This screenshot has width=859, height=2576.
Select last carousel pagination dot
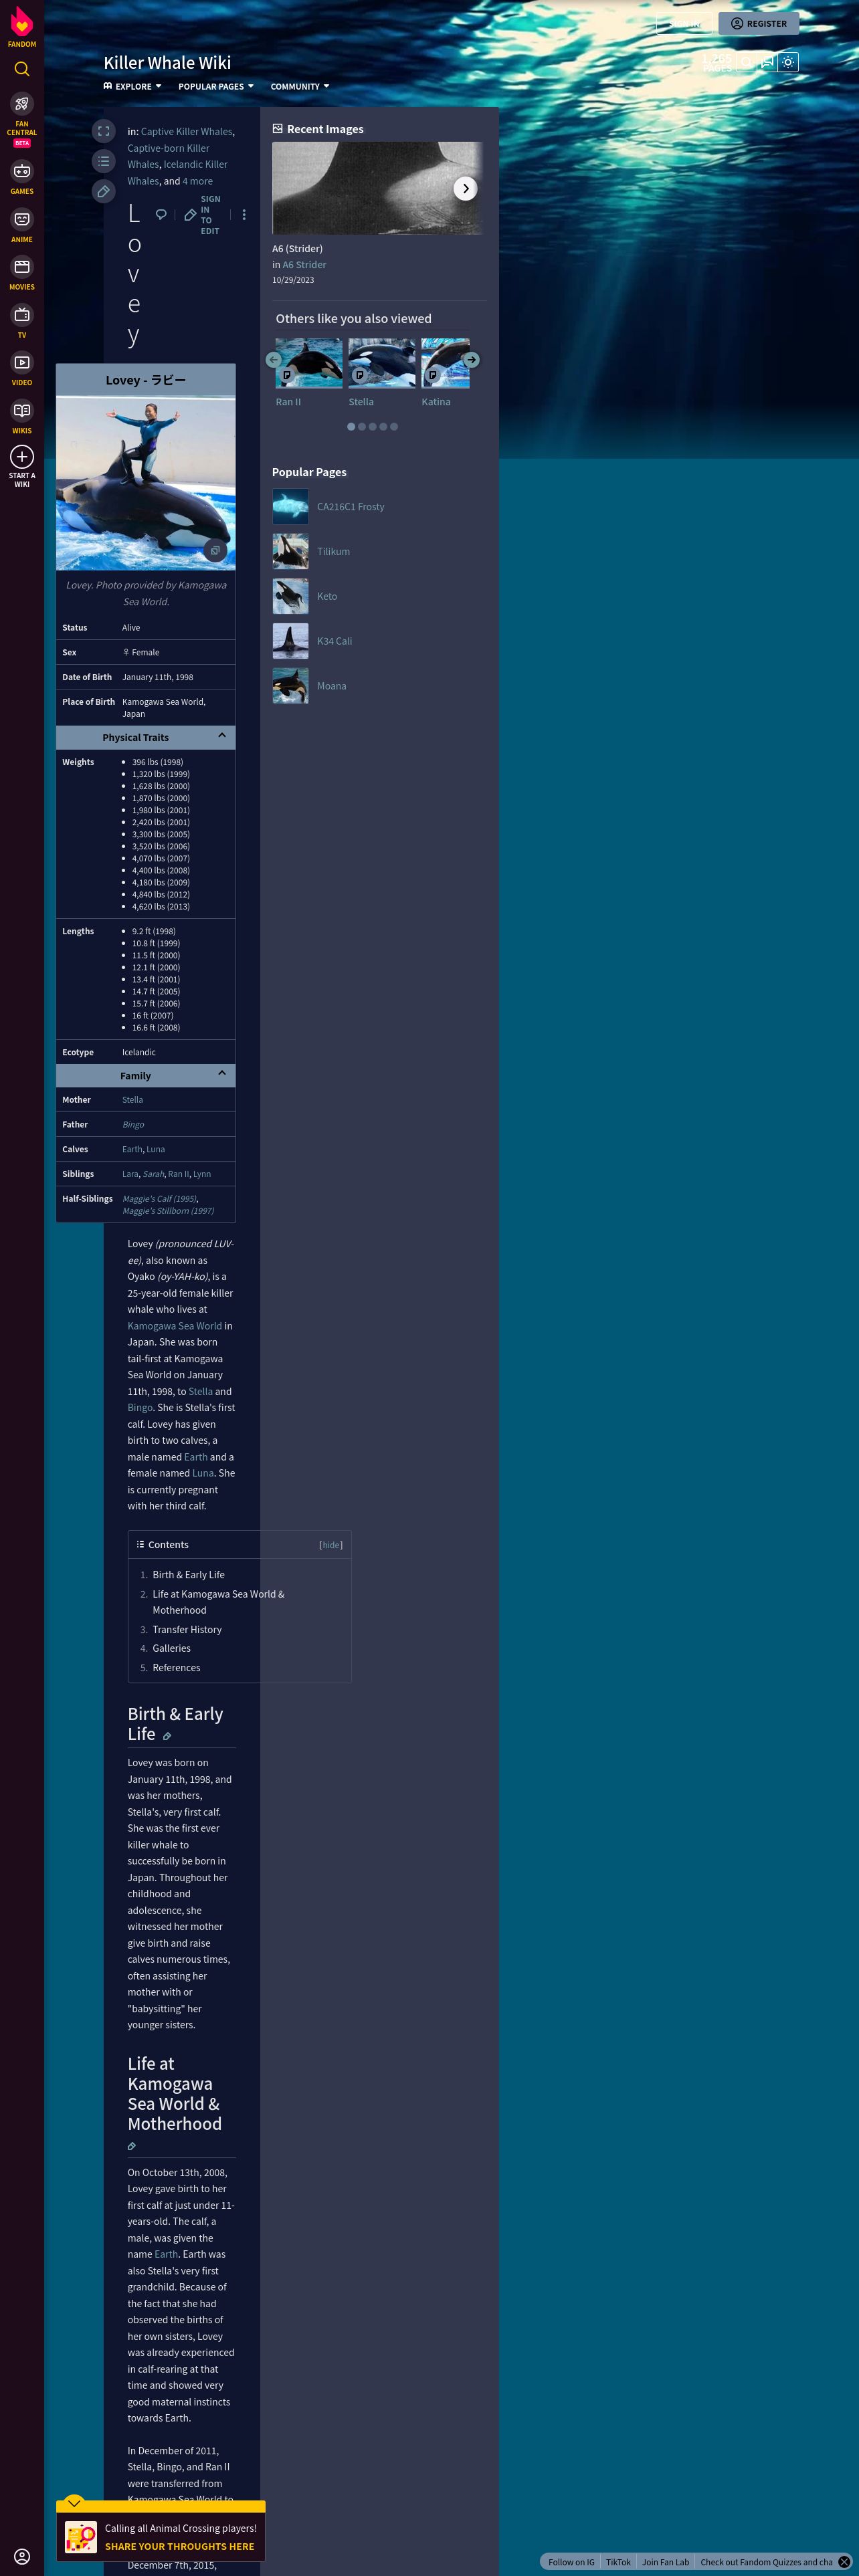point(394,426)
